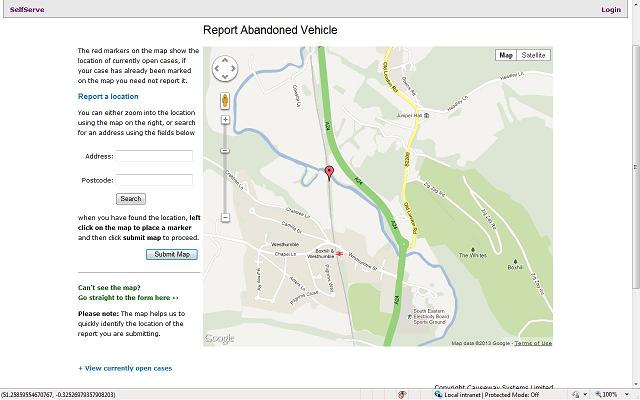Click the Sports Ground icon on the map
640x400 pixels.
410,316
